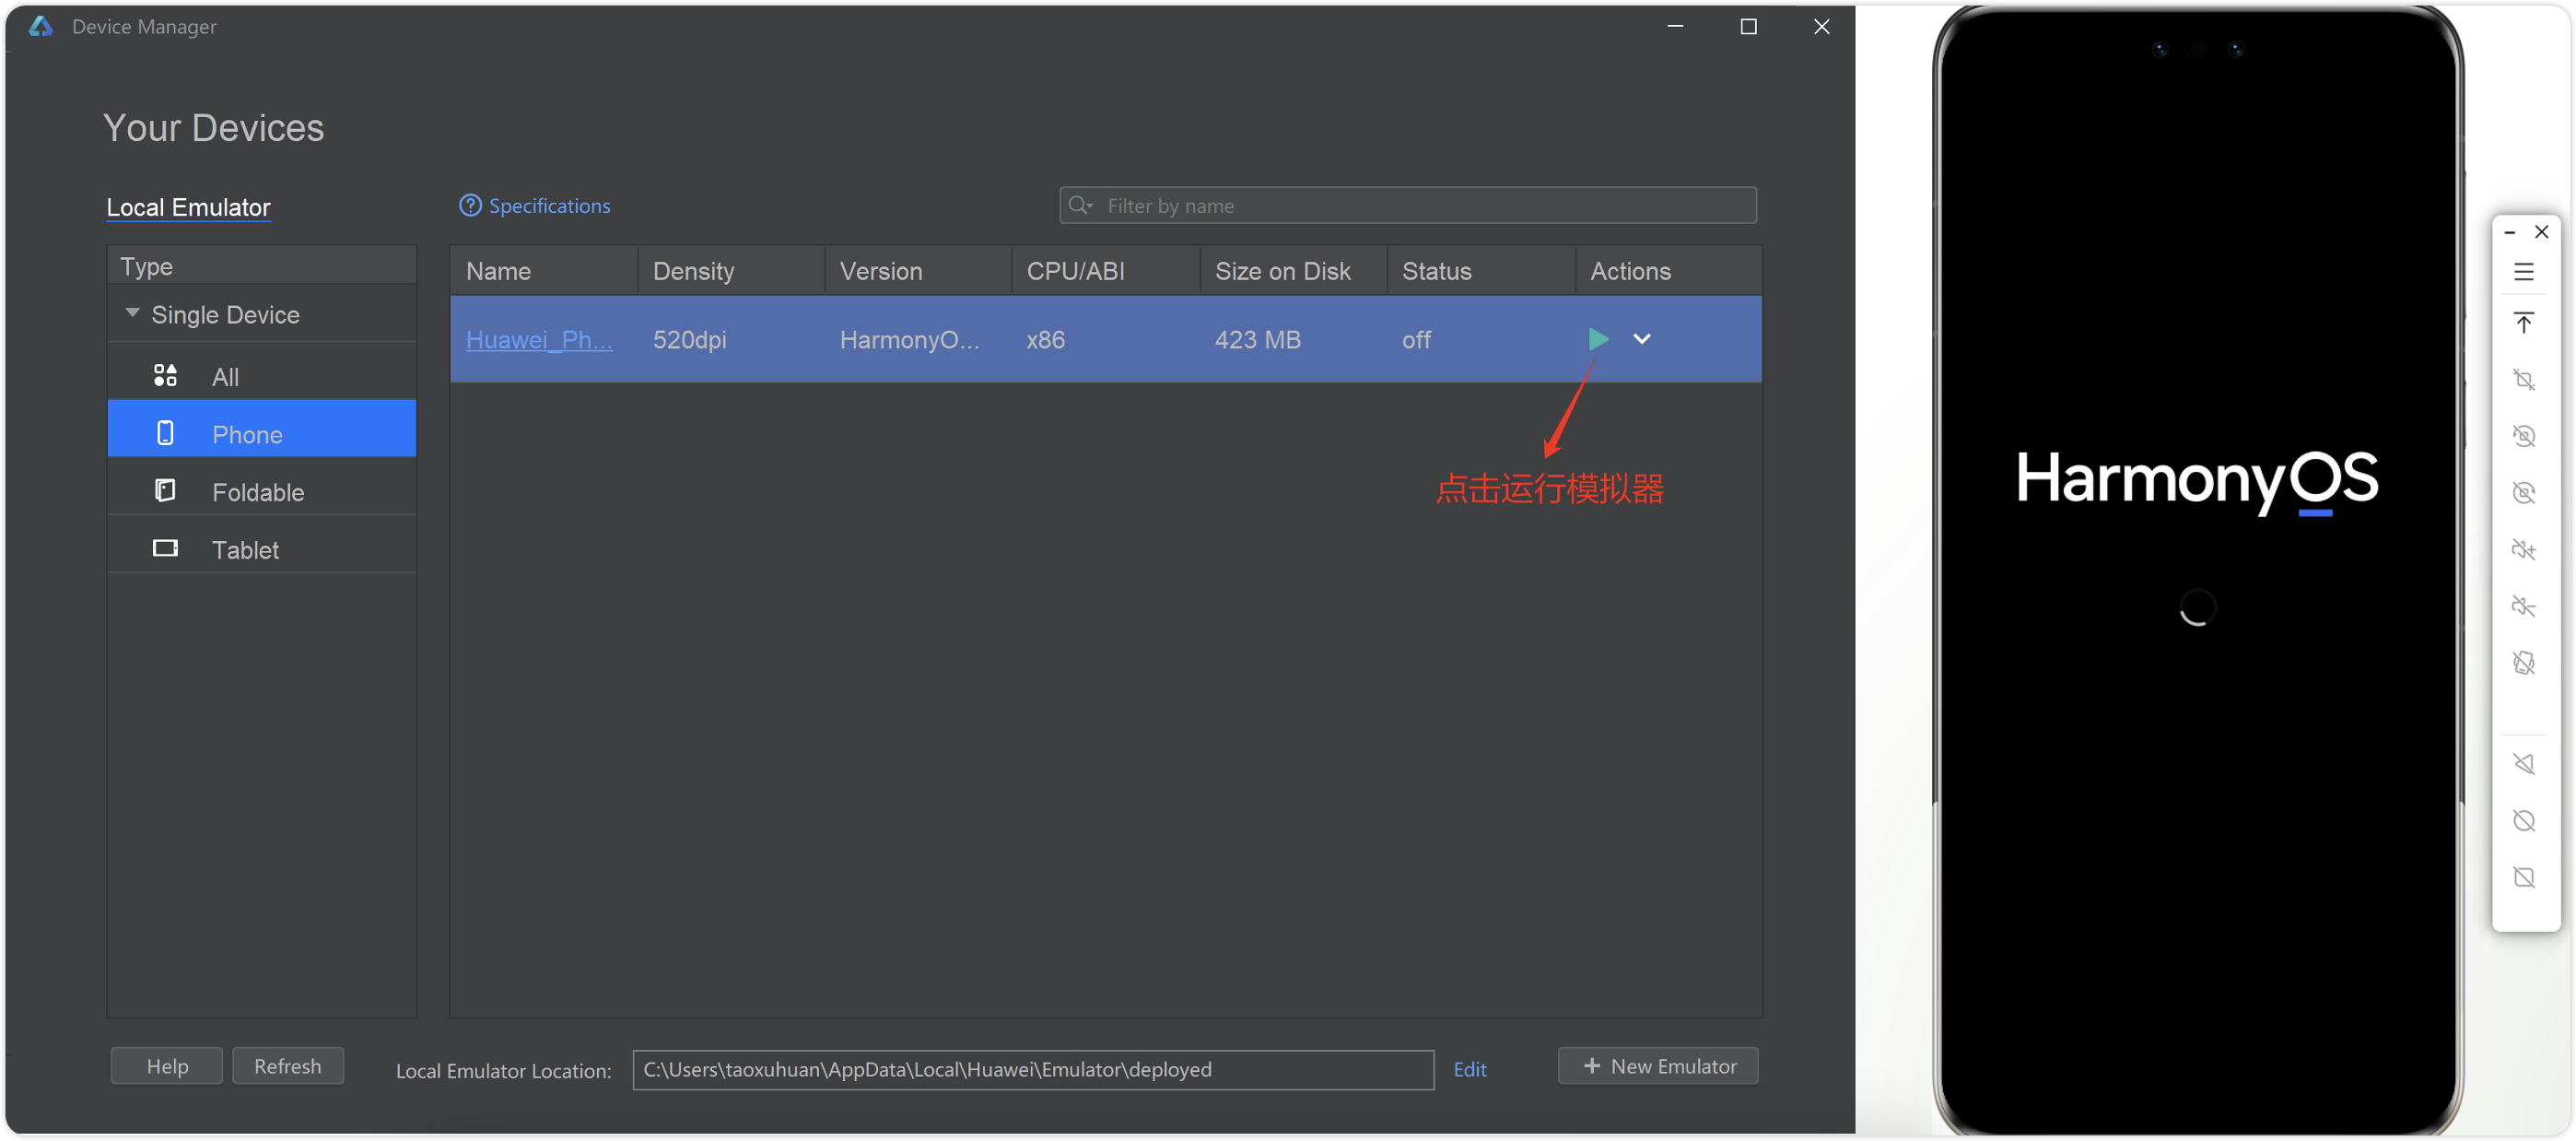The height and width of the screenshot is (1141, 2576).
Task: Click the Help button
Action: 166,1066
